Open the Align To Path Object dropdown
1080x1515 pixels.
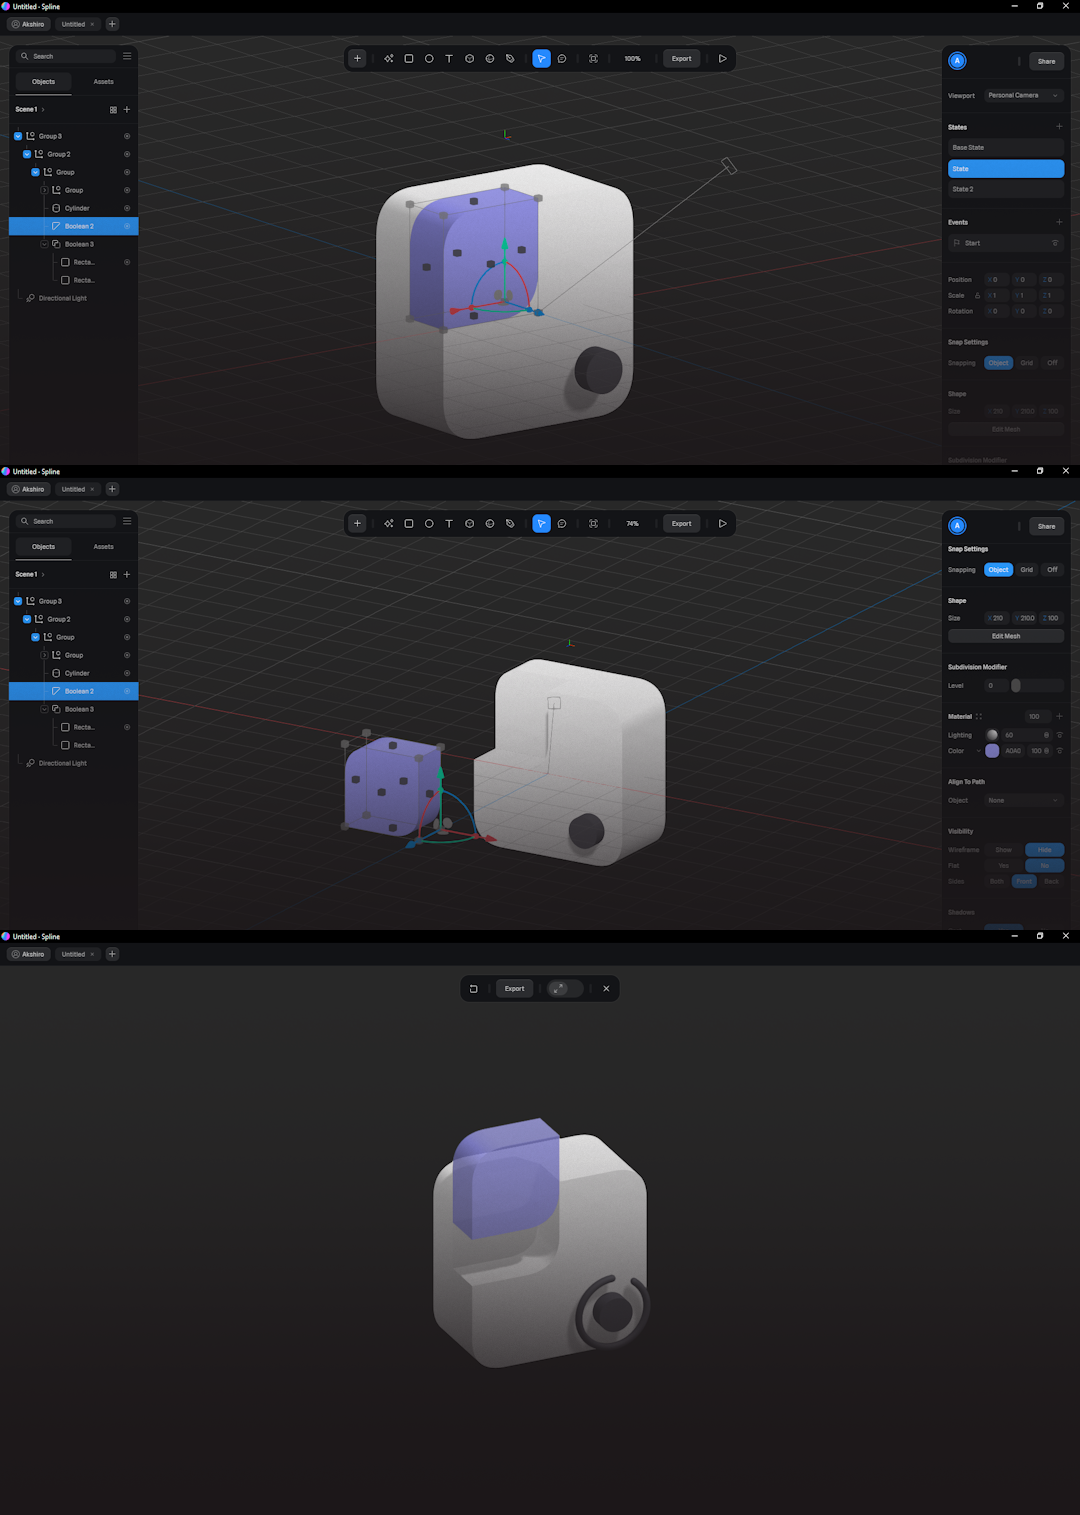coord(1023,800)
